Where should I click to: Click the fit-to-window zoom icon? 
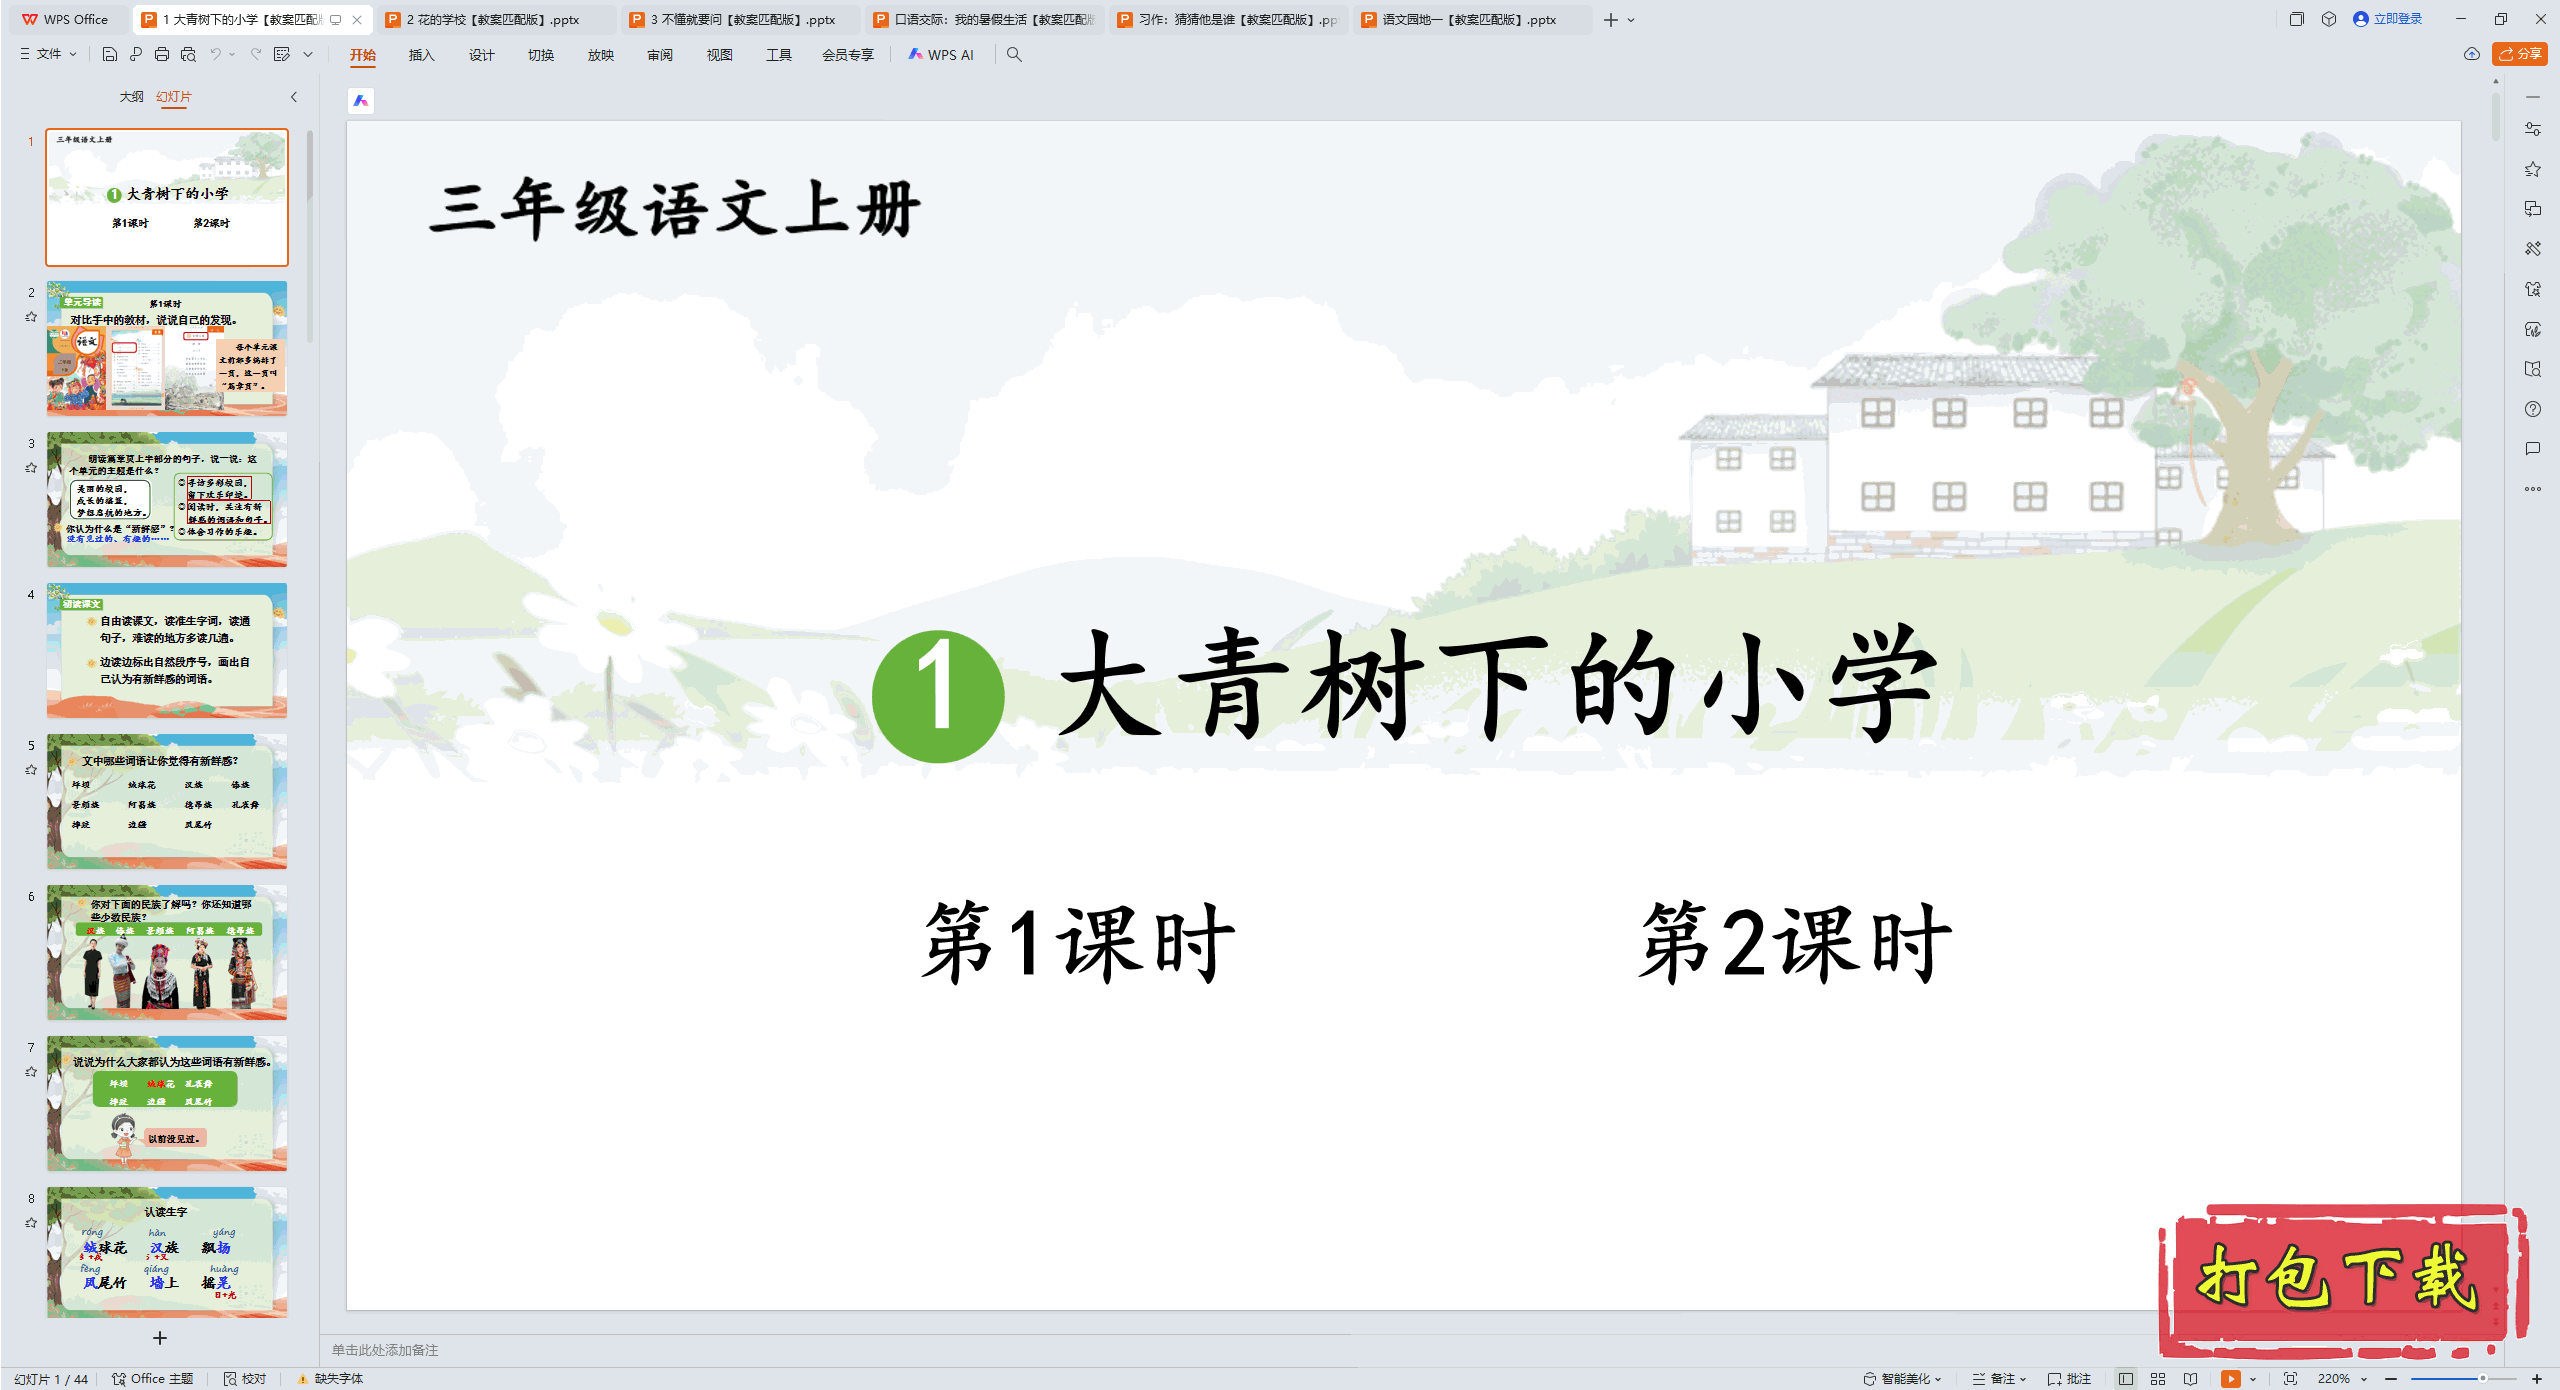pos(2290,1378)
